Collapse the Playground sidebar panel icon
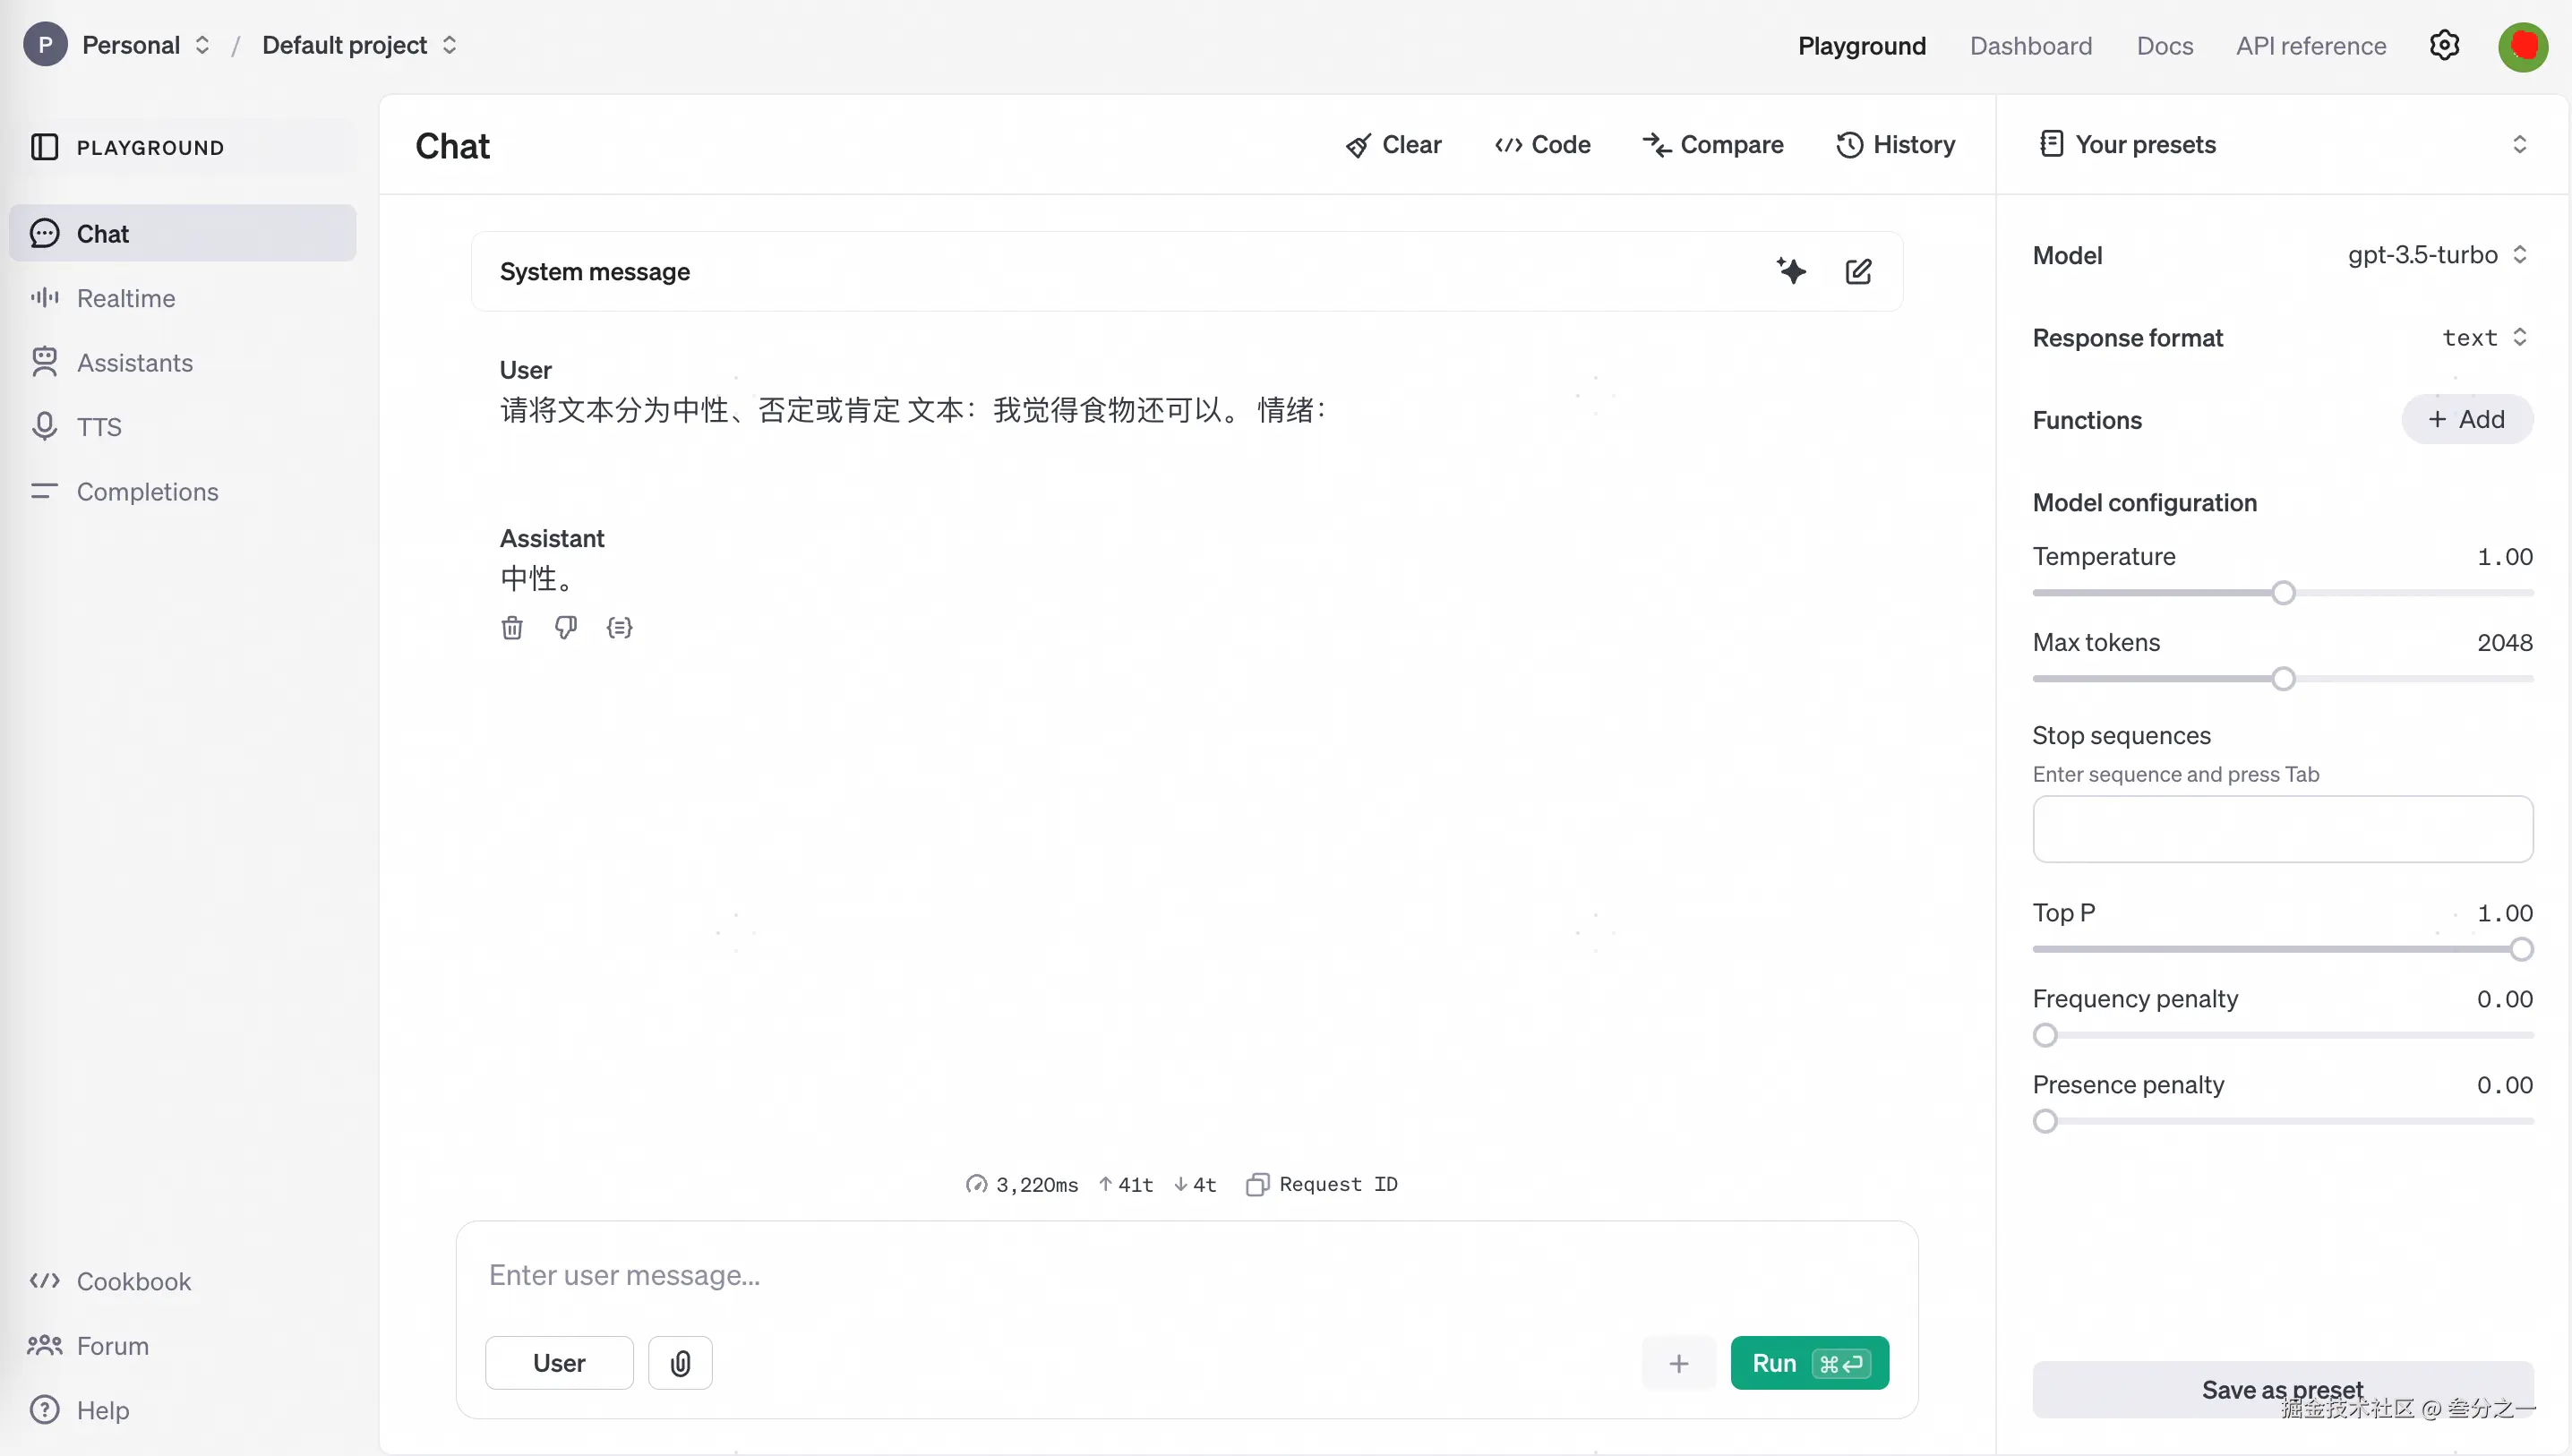2572x1456 pixels. [x=44, y=148]
